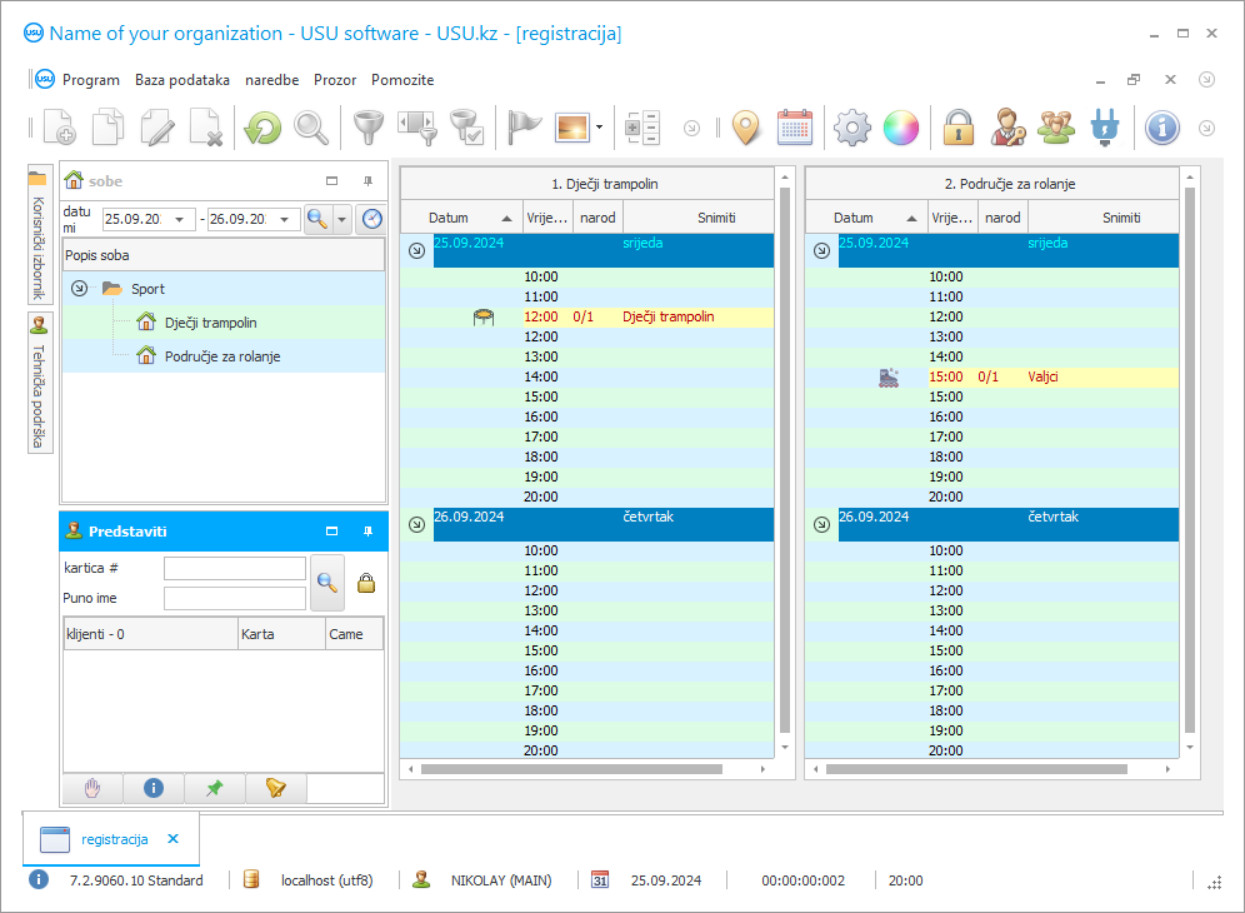Open the calendar toolbar icon

coord(795,128)
